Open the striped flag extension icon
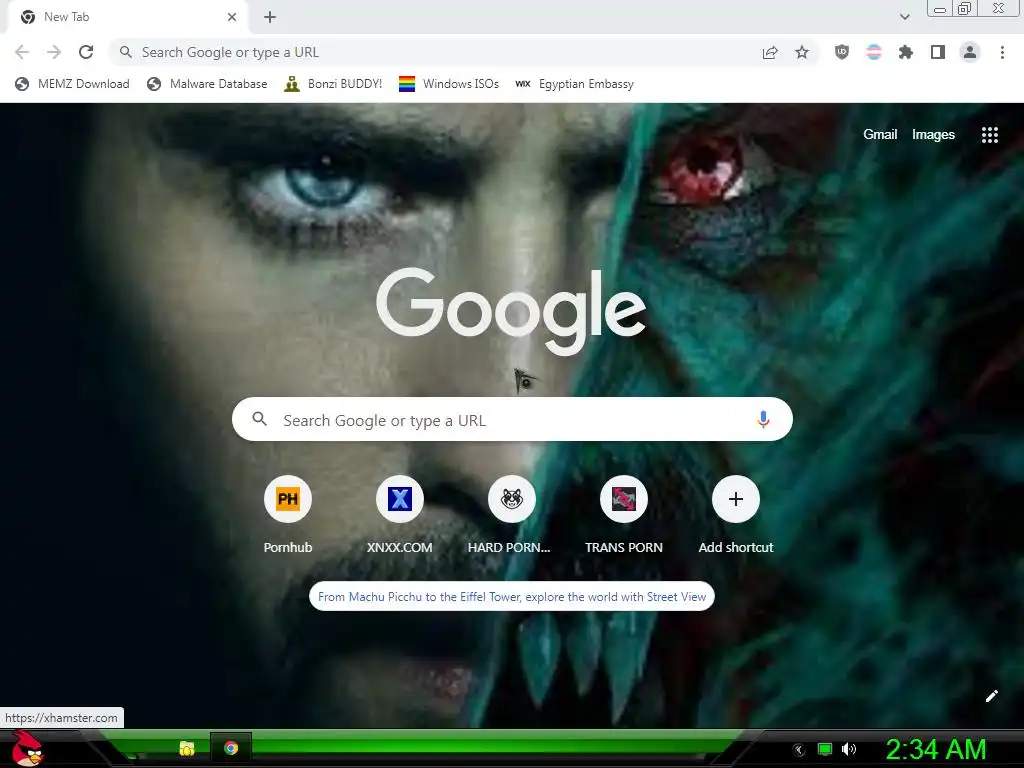 click(874, 52)
